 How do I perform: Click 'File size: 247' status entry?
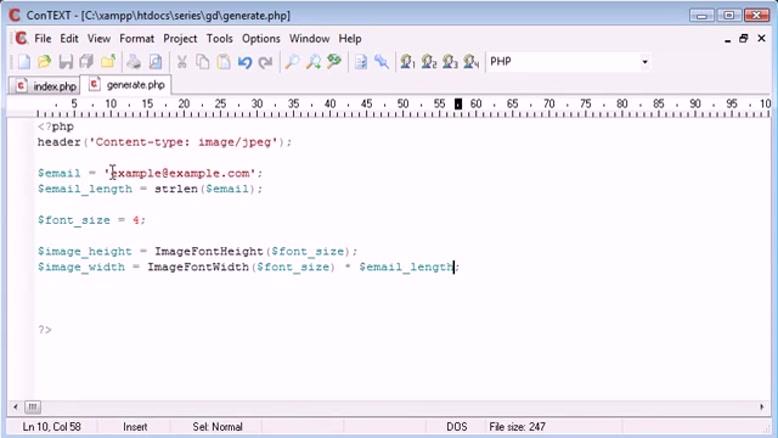tap(517, 427)
